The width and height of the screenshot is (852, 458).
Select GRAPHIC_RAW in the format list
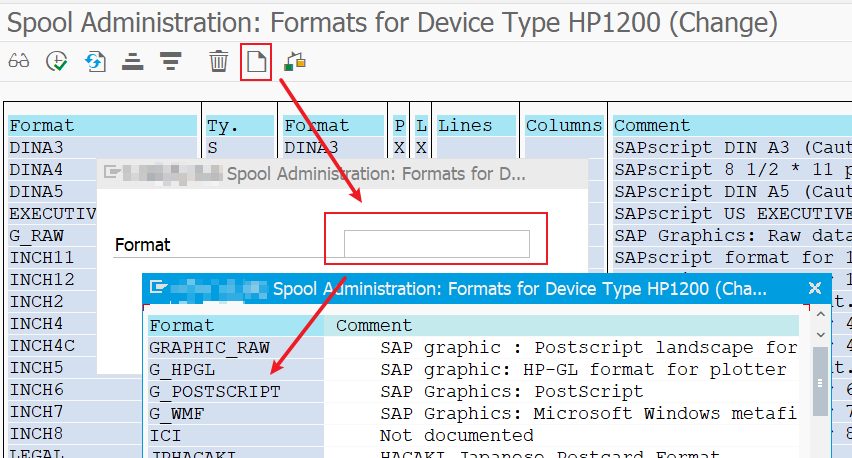pos(209,348)
